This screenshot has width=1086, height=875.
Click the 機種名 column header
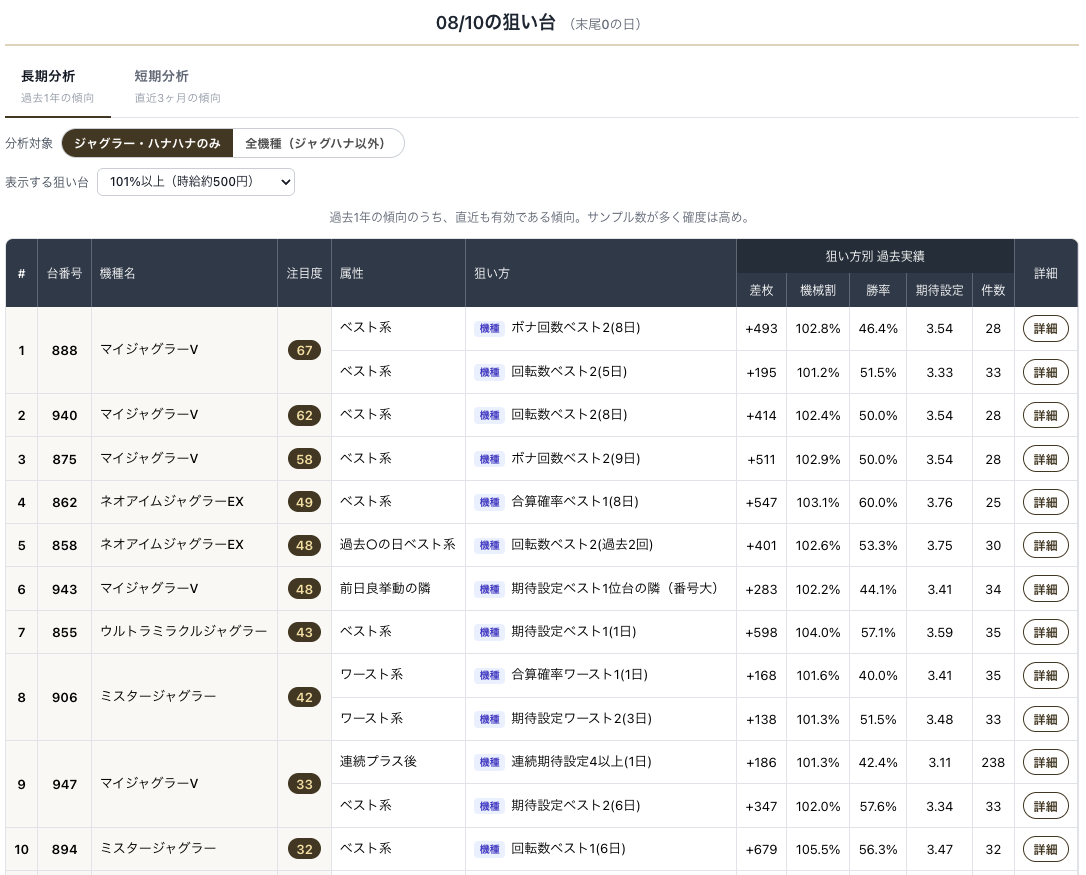point(184,274)
